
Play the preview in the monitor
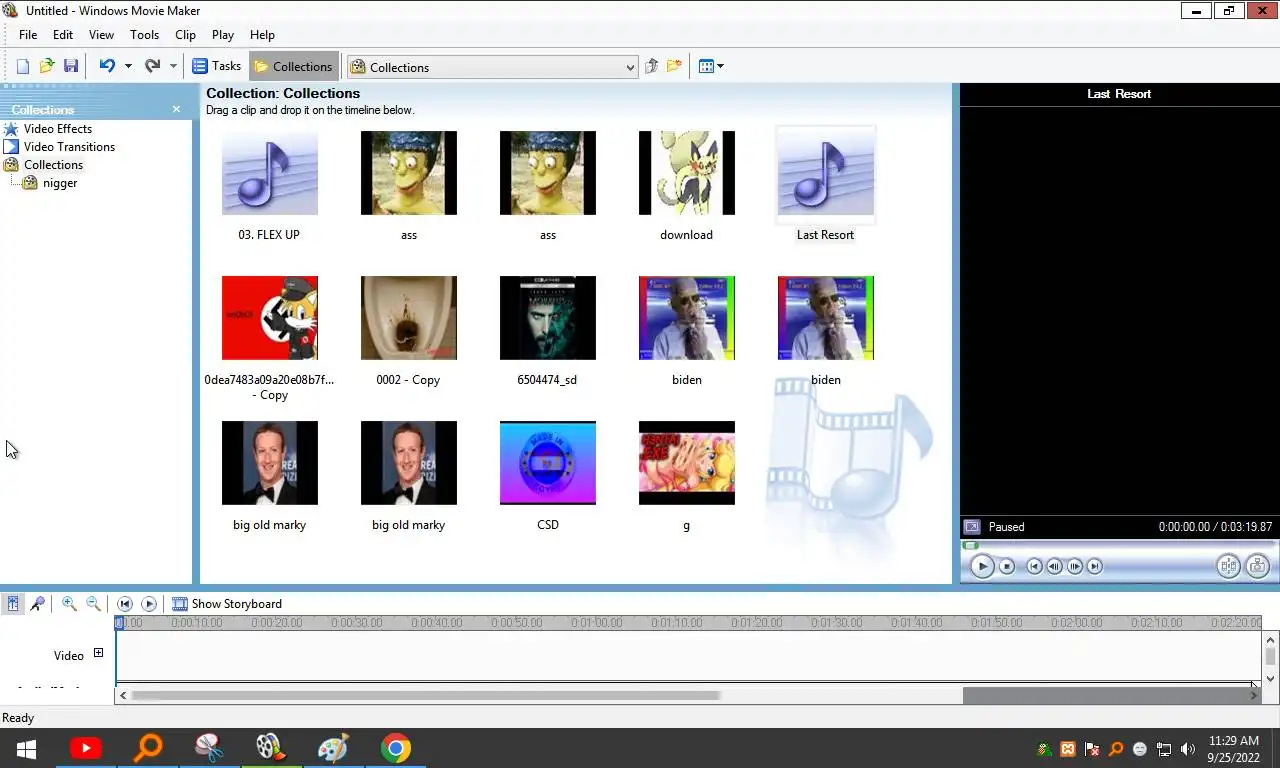click(982, 566)
